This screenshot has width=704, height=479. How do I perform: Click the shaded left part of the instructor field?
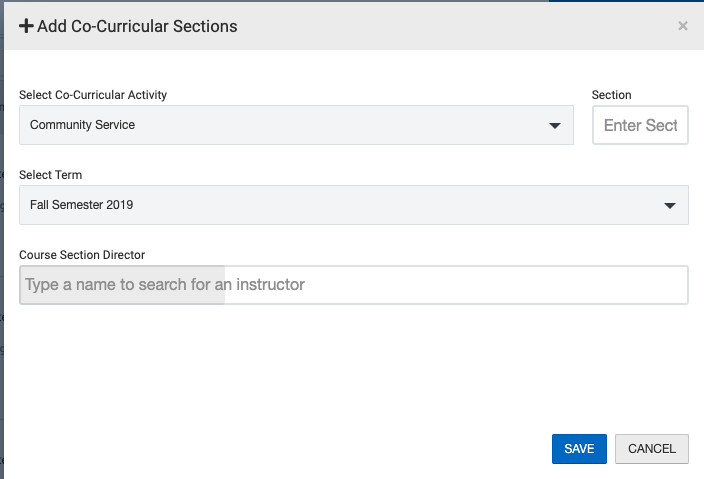pos(122,285)
